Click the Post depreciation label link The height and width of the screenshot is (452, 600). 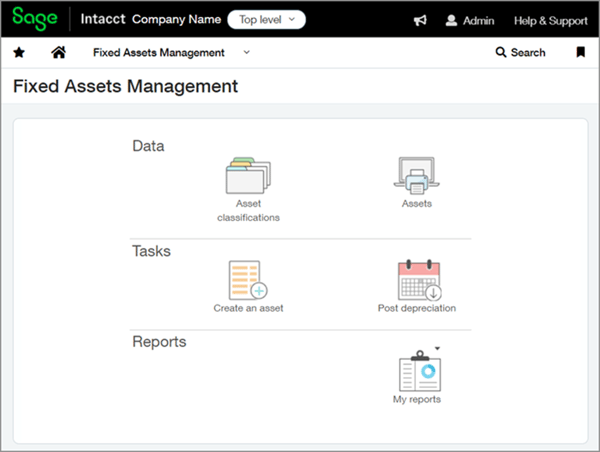(x=417, y=308)
